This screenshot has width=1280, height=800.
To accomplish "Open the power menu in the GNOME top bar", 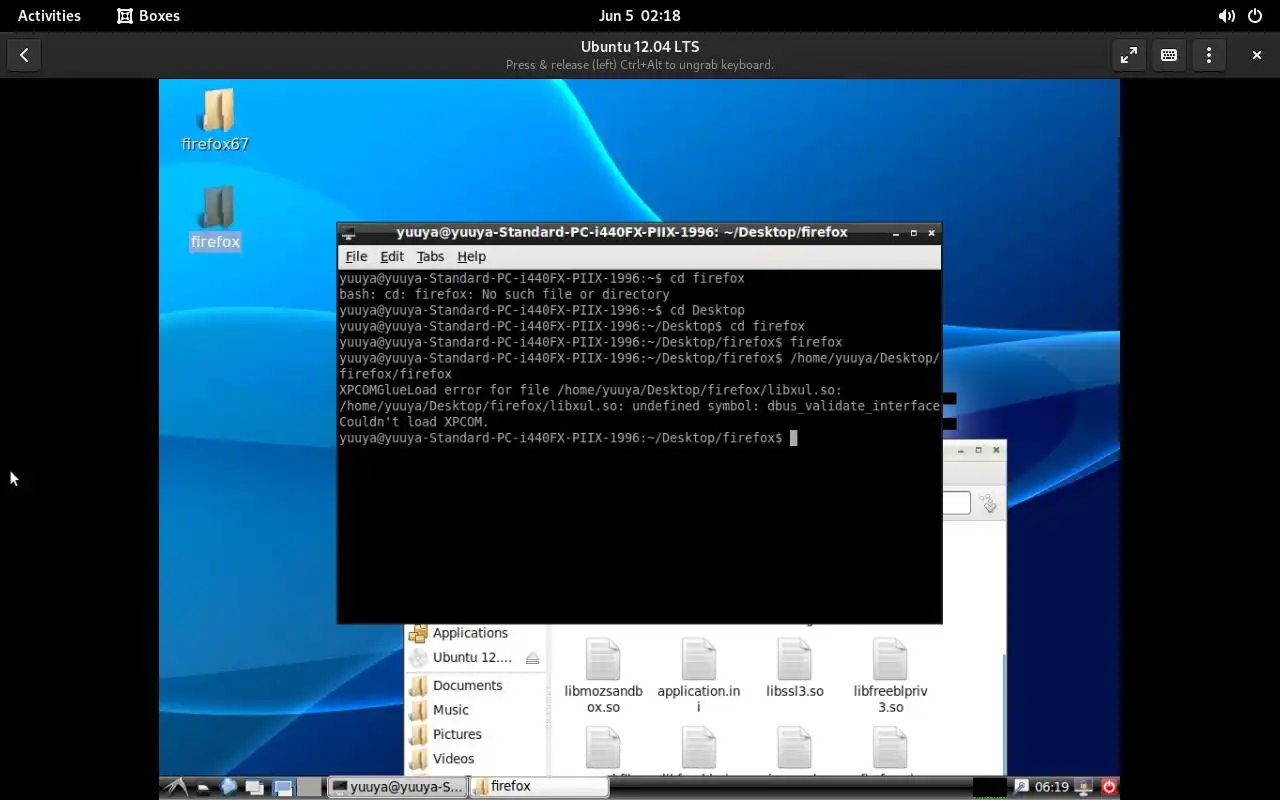I will pyautogui.click(x=1256, y=16).
